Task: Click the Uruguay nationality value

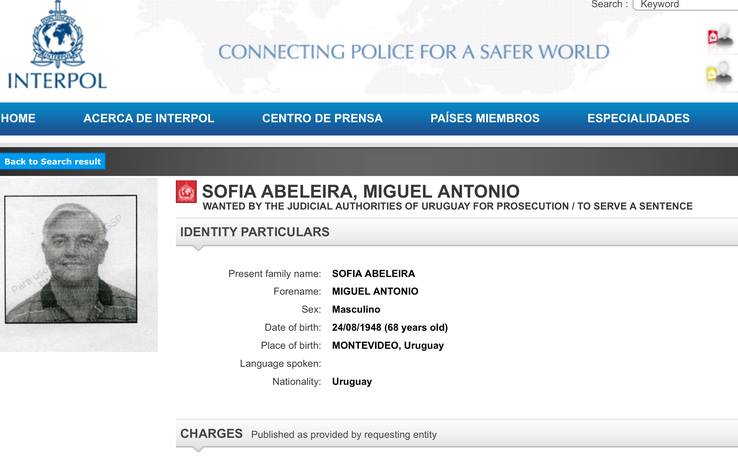Action: tap(352, 381)
